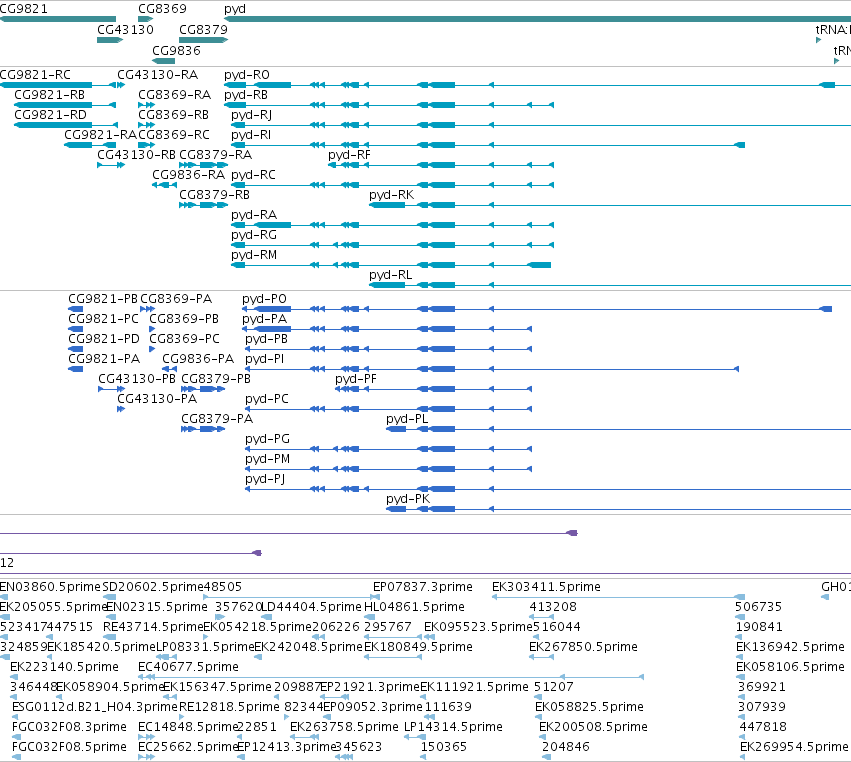Select transcript CG9821-RB

49,94
